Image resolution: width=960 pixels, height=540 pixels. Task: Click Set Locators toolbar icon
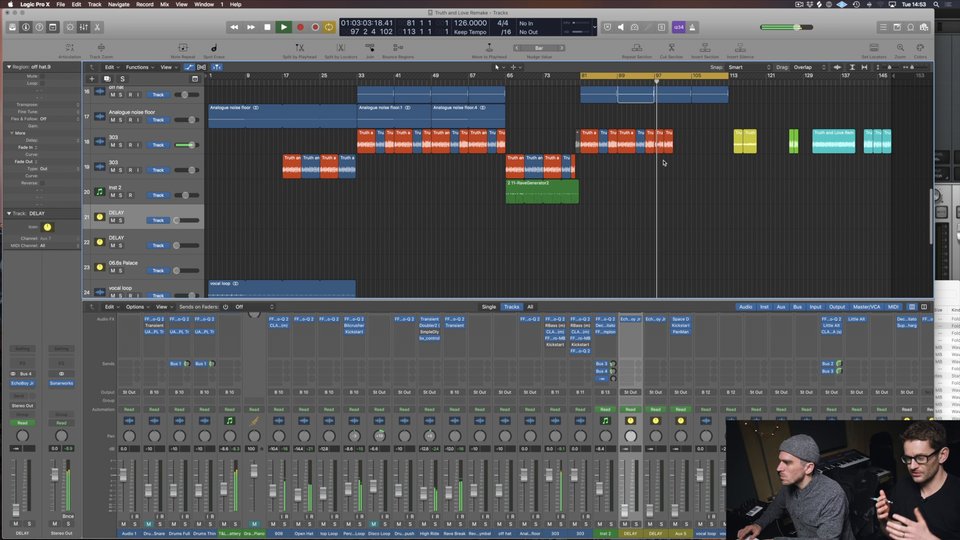[x=874, y=48]
